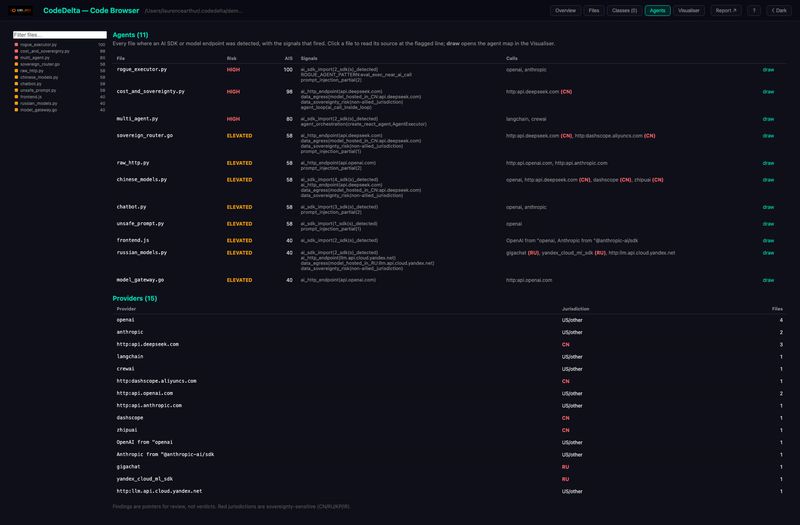
Task: Open sovereign_router.go from the Agents table
Action: pos(144,135)
